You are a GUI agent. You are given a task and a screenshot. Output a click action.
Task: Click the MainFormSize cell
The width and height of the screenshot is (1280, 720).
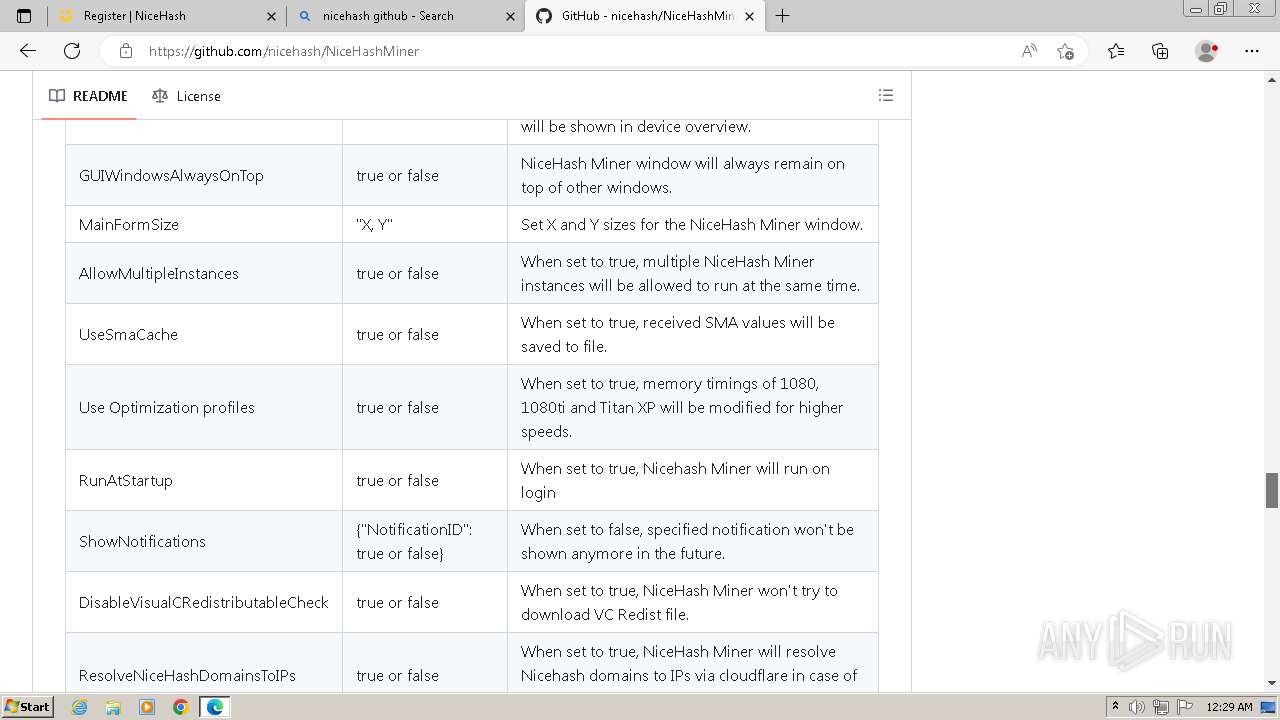point(204,224)
